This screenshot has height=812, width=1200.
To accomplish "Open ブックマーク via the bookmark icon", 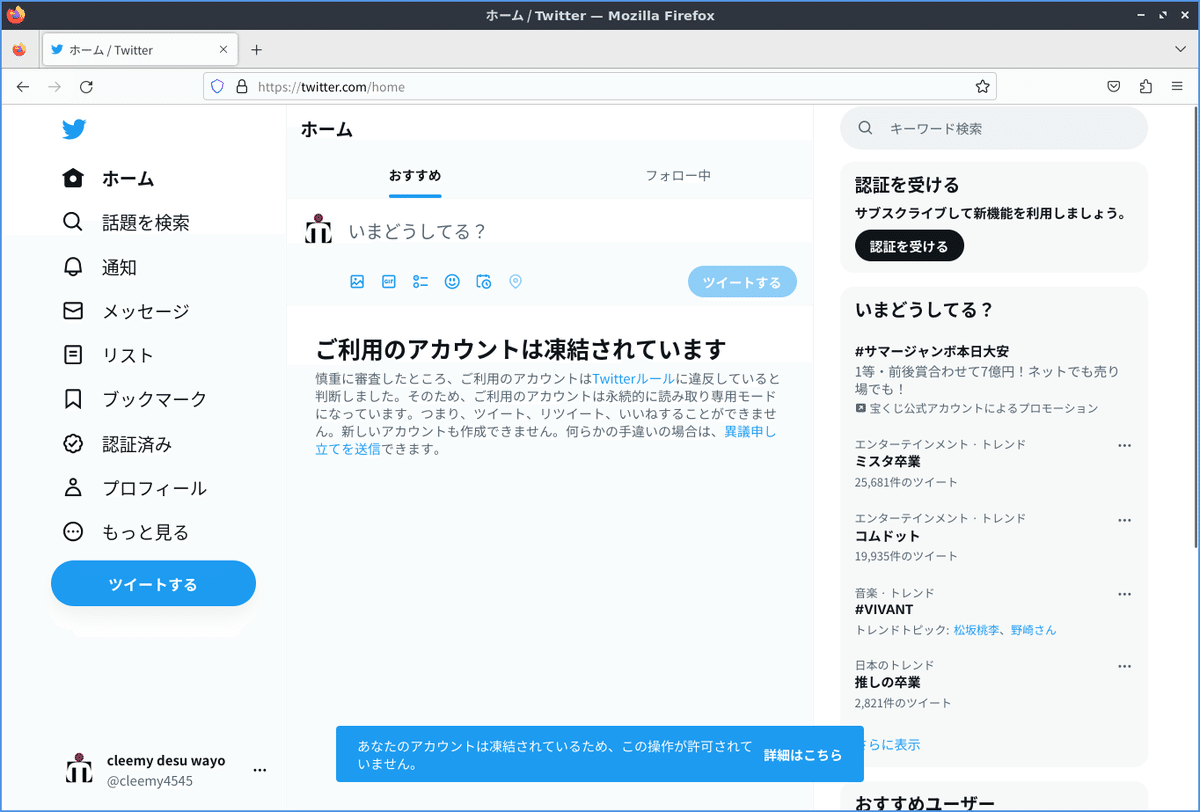I will tap(72, 399).
